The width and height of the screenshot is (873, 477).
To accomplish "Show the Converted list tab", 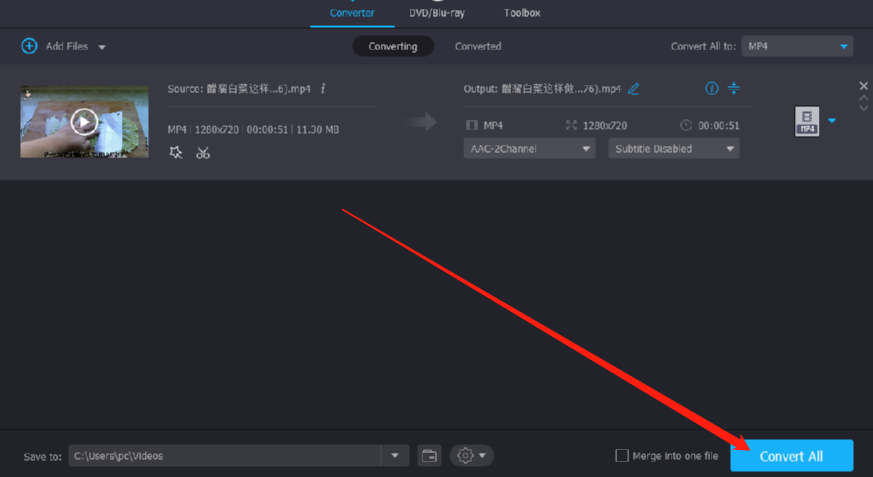I will [x=478, y=46].
